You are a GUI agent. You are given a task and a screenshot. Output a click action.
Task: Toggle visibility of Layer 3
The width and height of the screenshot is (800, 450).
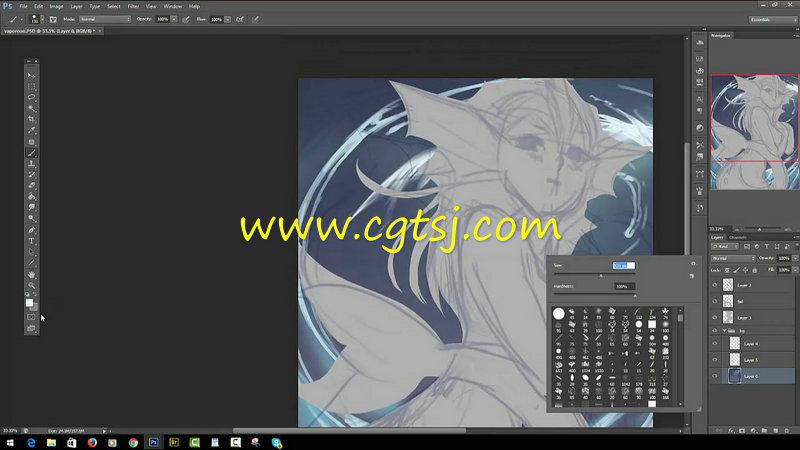pyautogui.click(x=714, y=317)
